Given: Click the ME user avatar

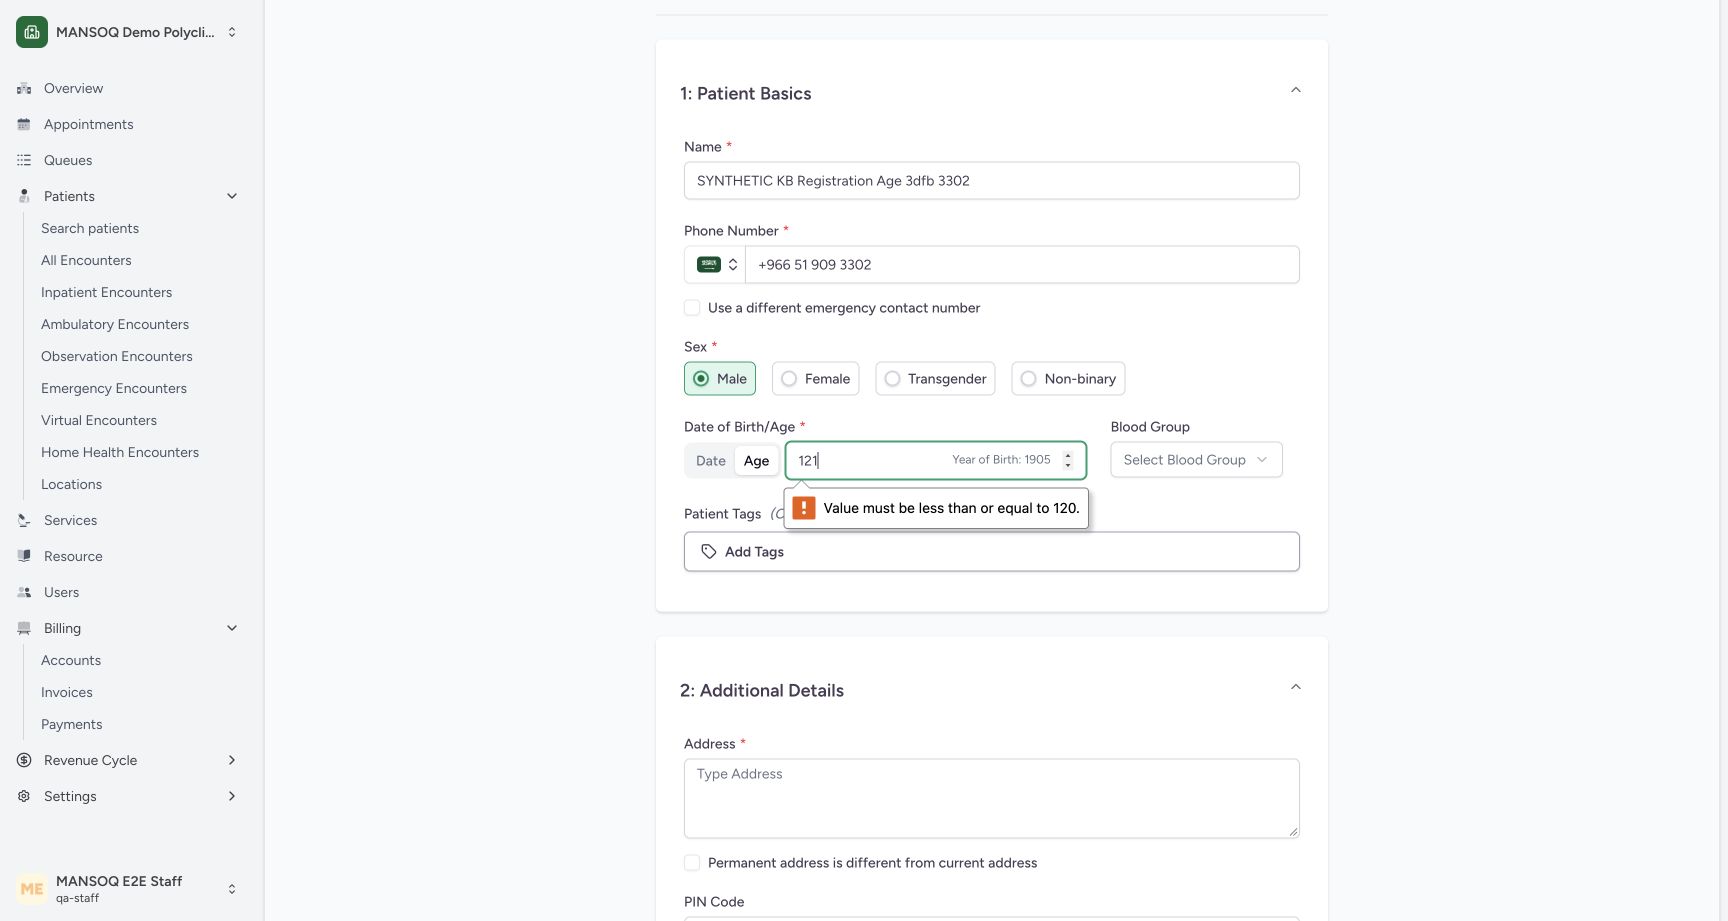Looking at the screenshot, I should pyautogui.click(x=32, y=888).
